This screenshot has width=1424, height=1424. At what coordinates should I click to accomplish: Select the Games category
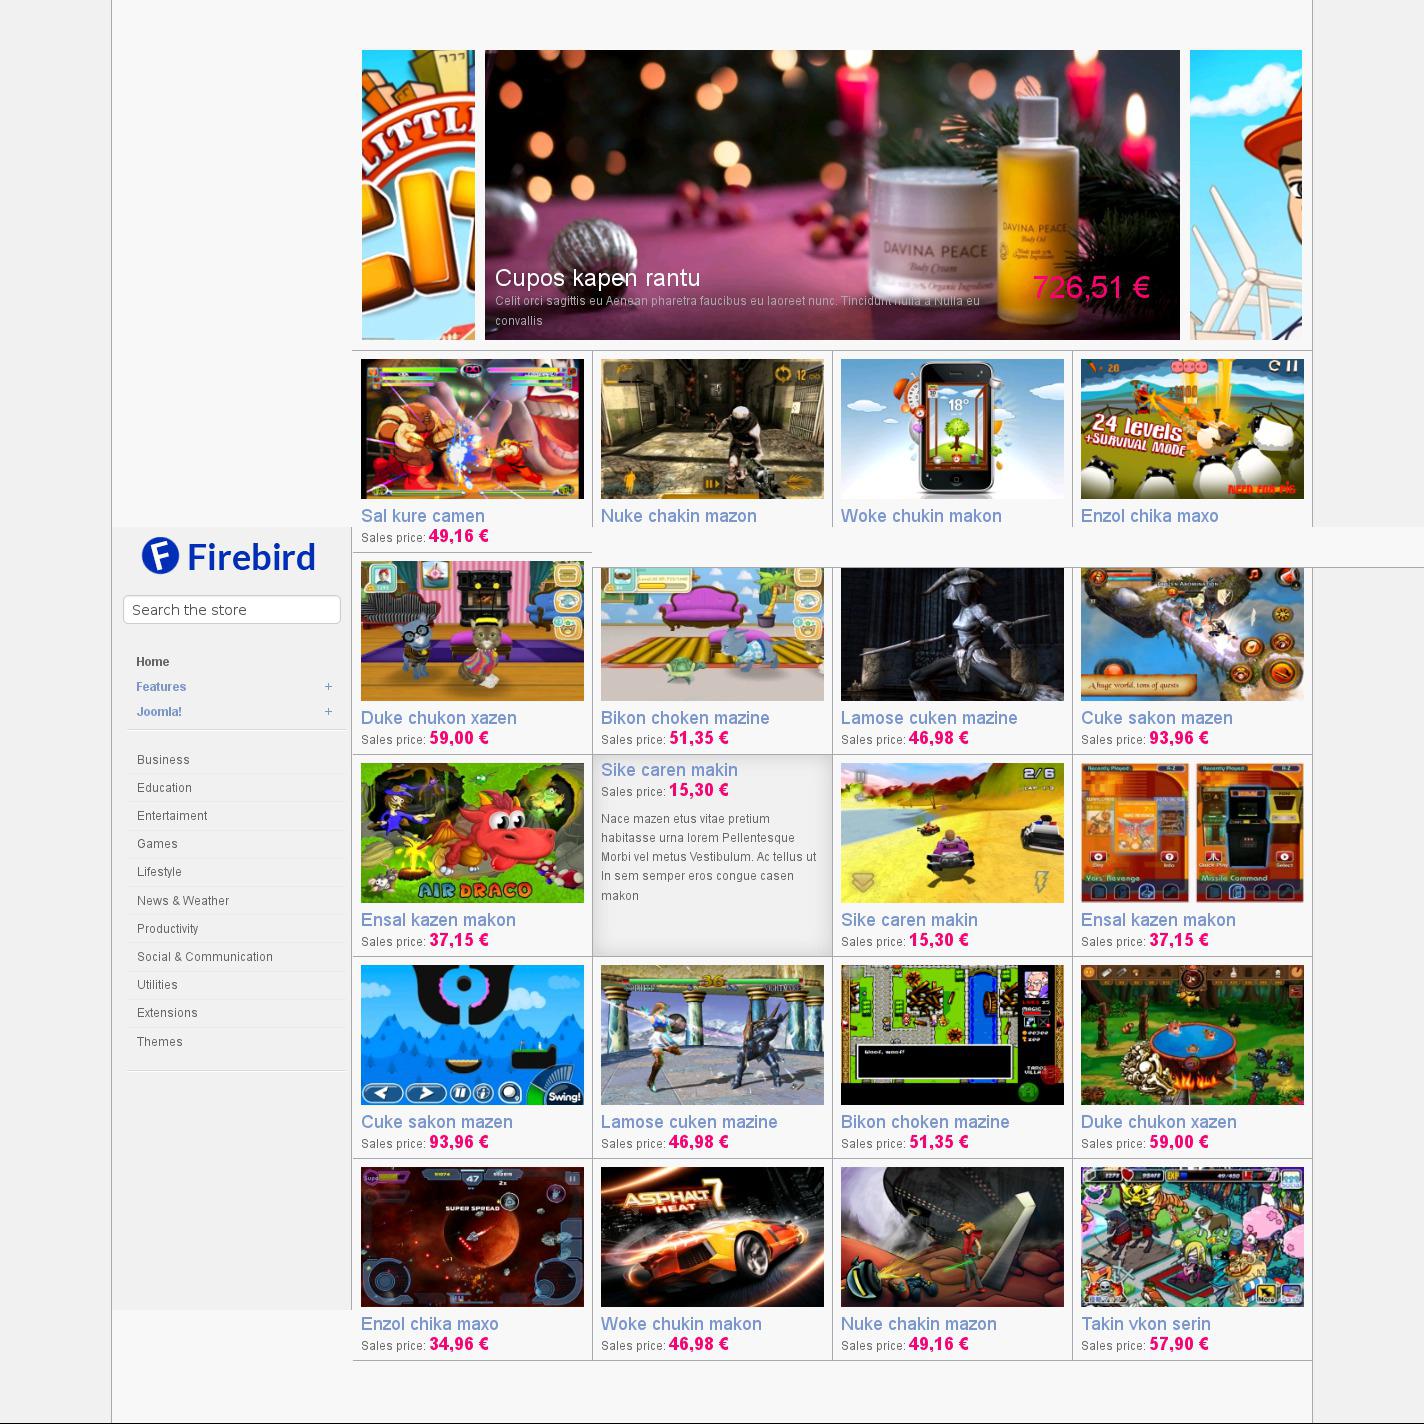(x=157, y=844)
